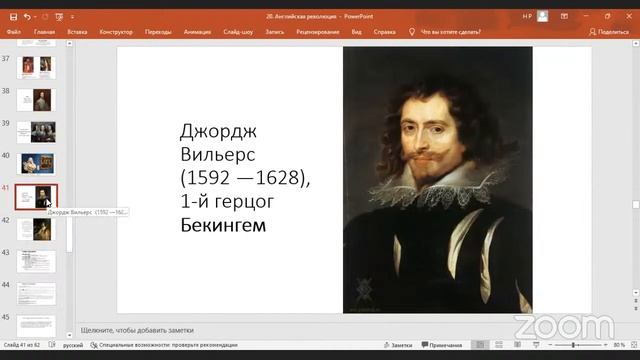The height and width of the screenshot is (360, 640).
Task: Toggle the Заметки notes pane button
Action: point(398,345)
